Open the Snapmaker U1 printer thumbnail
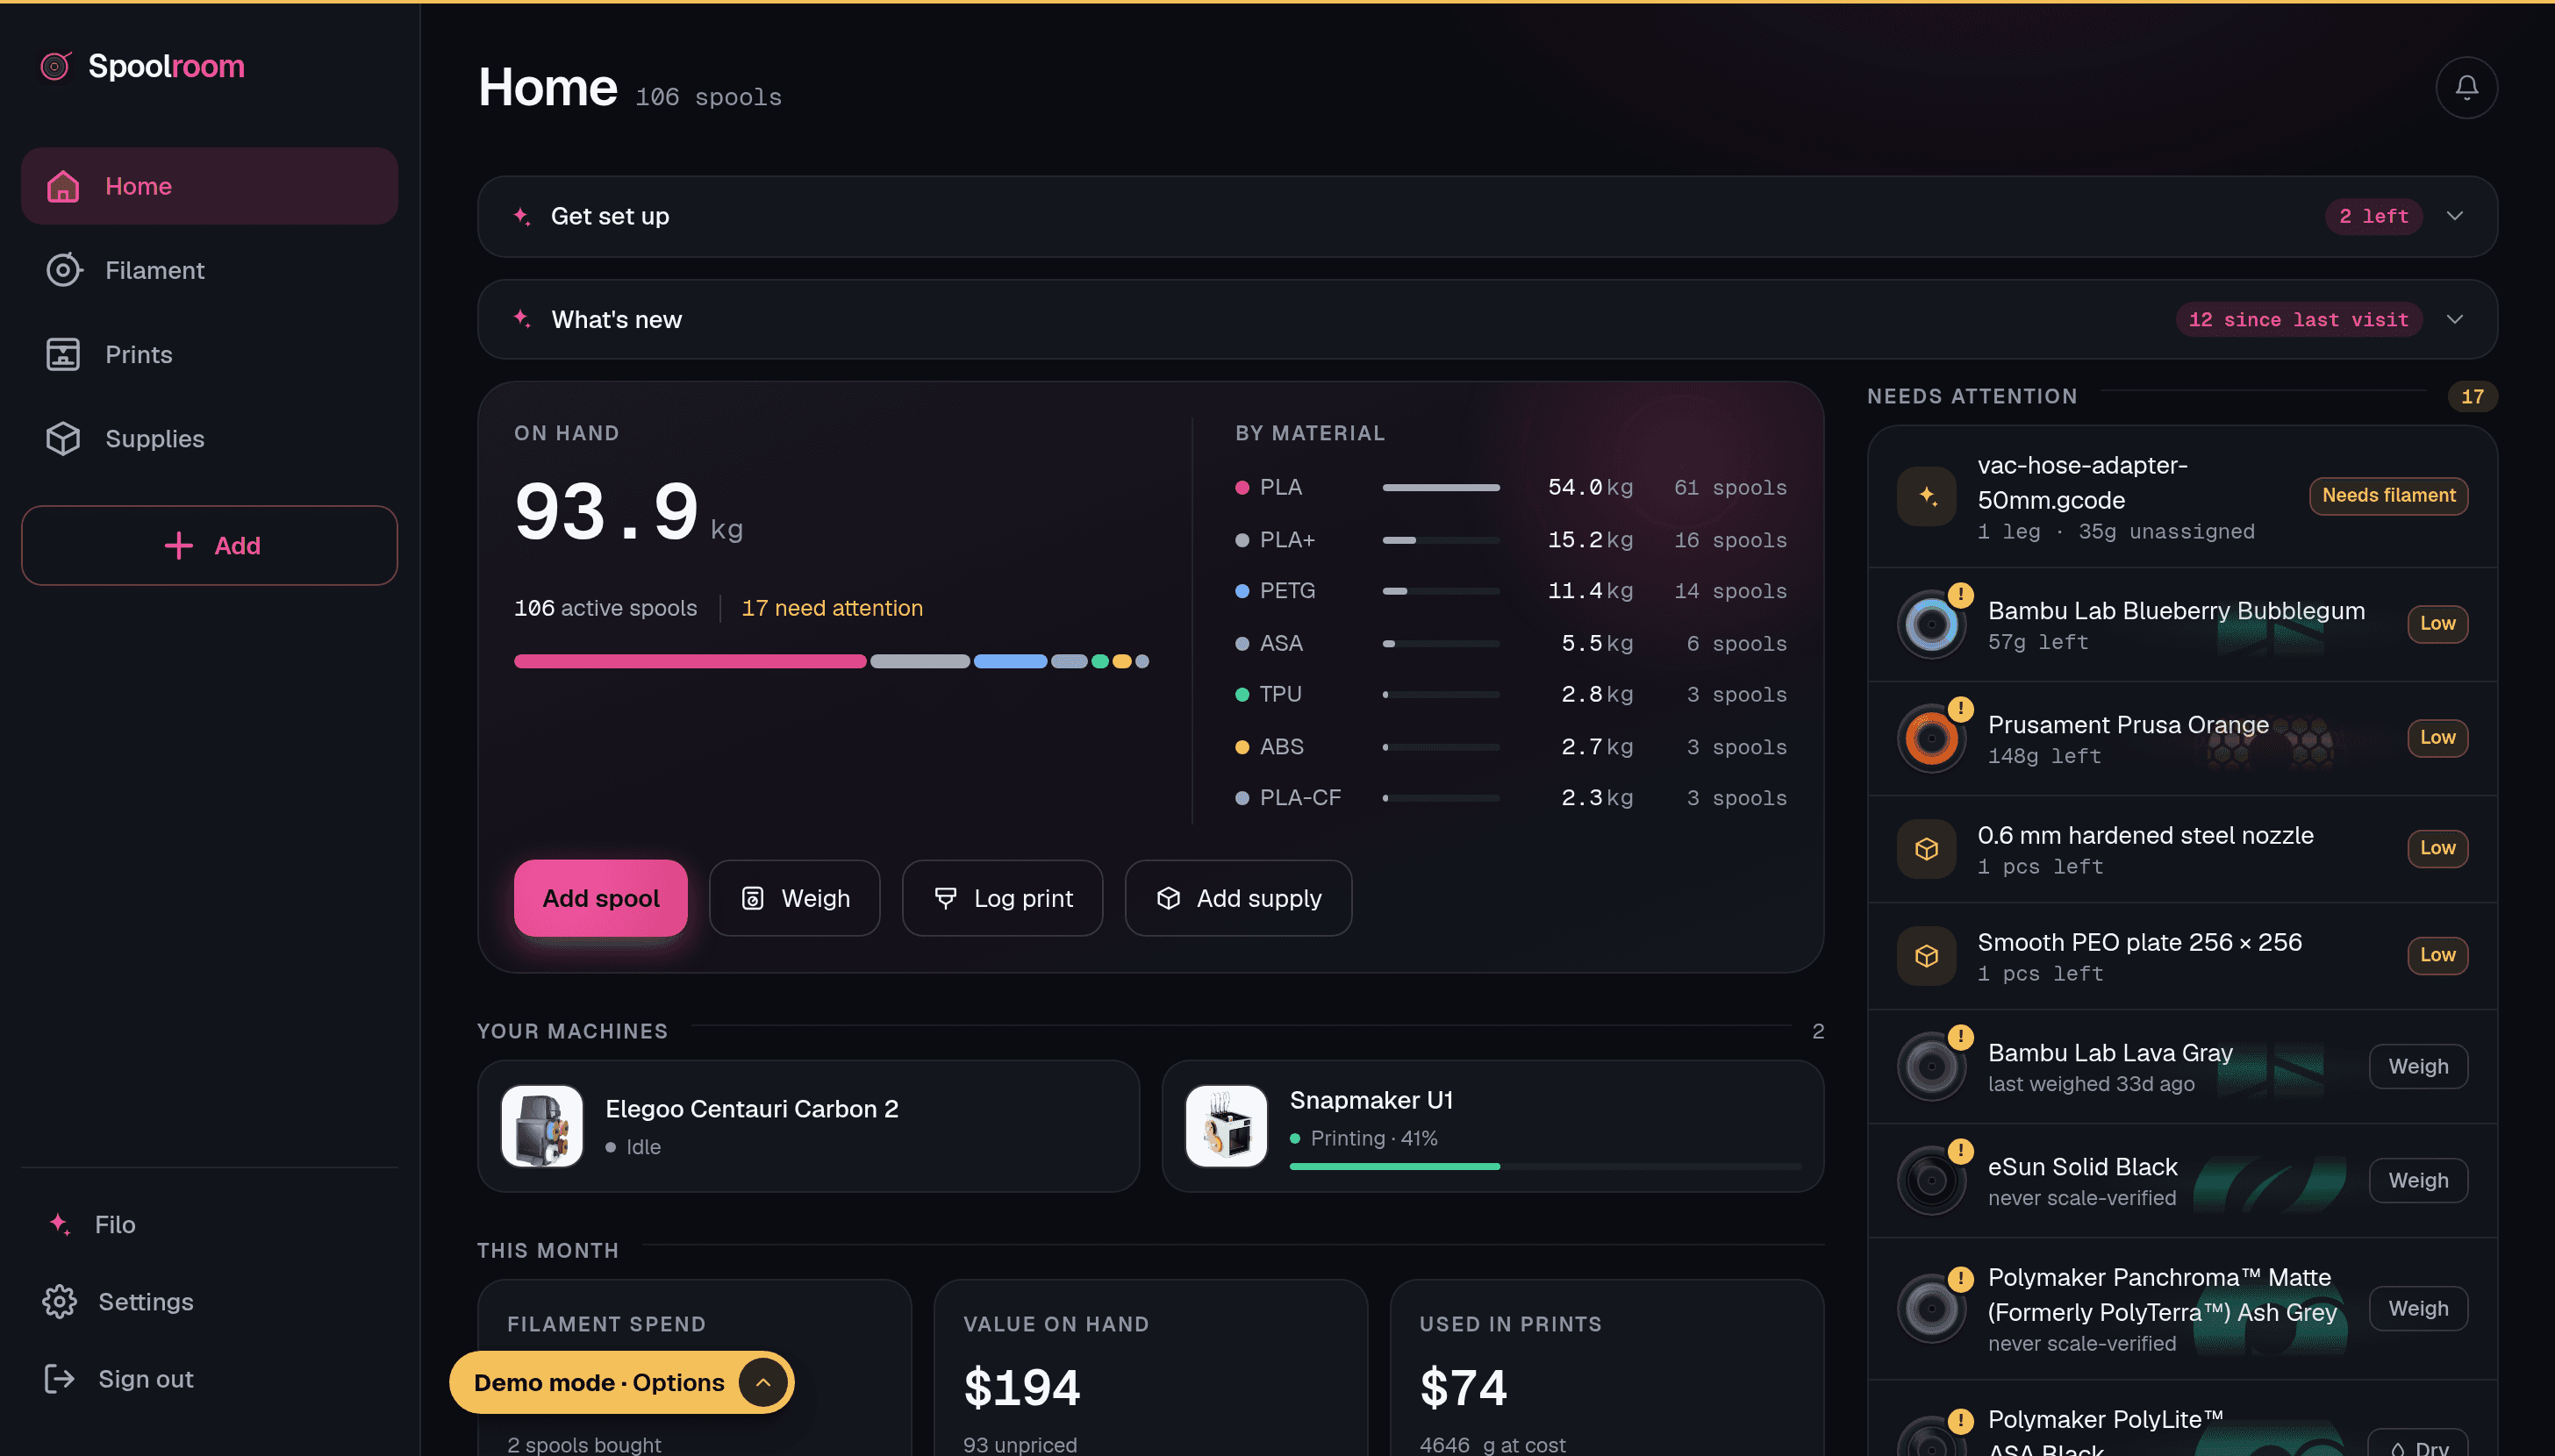 point(1226,1126)
